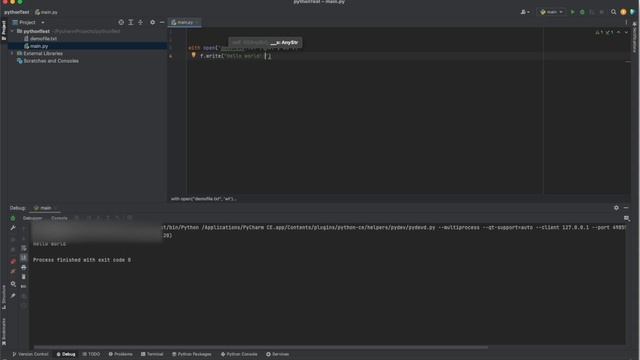Click main.py breadcrumb in navigation bar
640x360 pixels.
(x=46, y=12)
